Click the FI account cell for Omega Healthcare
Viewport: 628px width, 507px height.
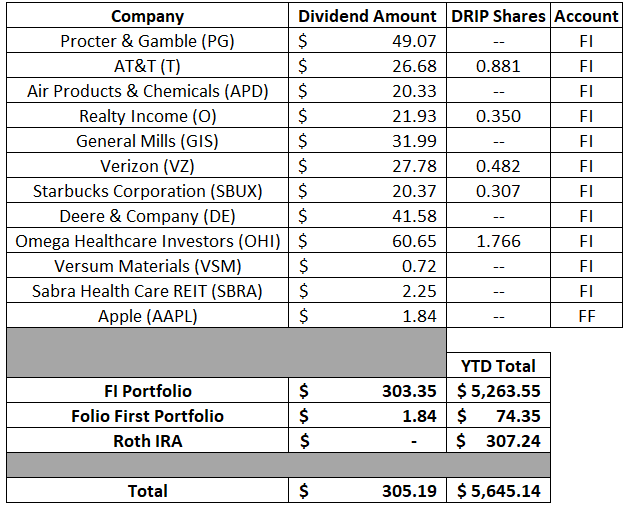tap(586, 241)
